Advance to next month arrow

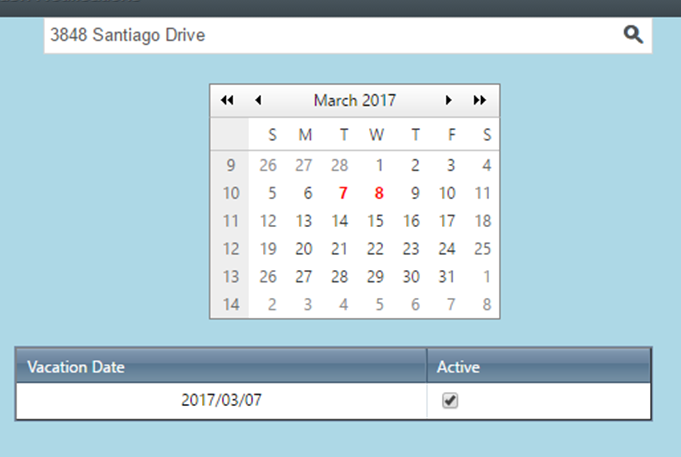pyautogui.click(x=449, y=100)
